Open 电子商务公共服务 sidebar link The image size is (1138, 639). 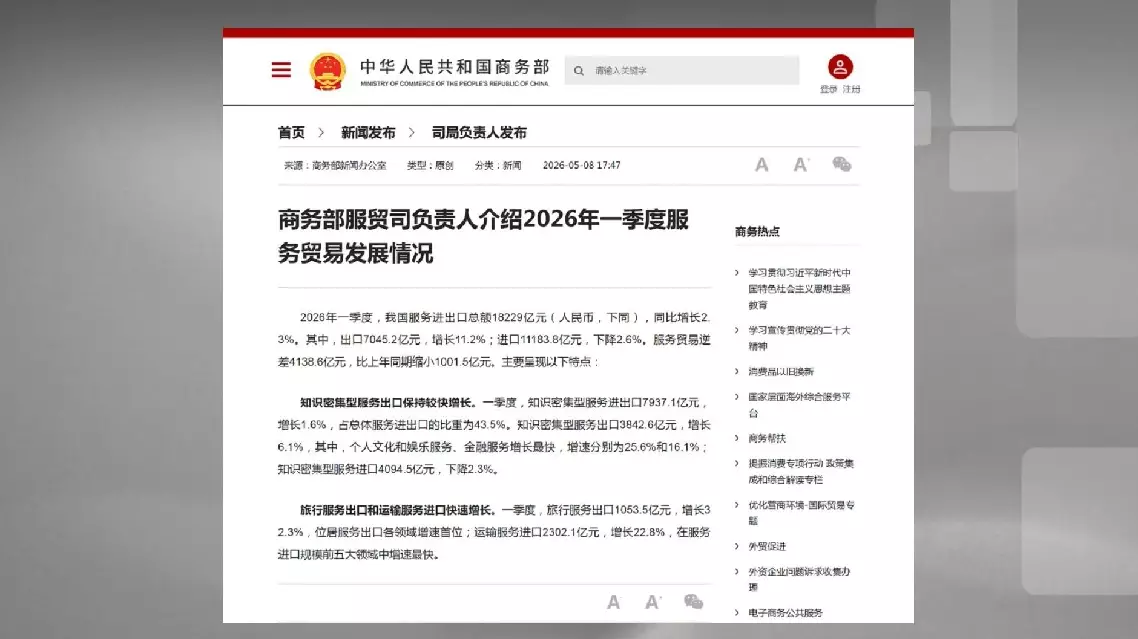pos(785,613)
